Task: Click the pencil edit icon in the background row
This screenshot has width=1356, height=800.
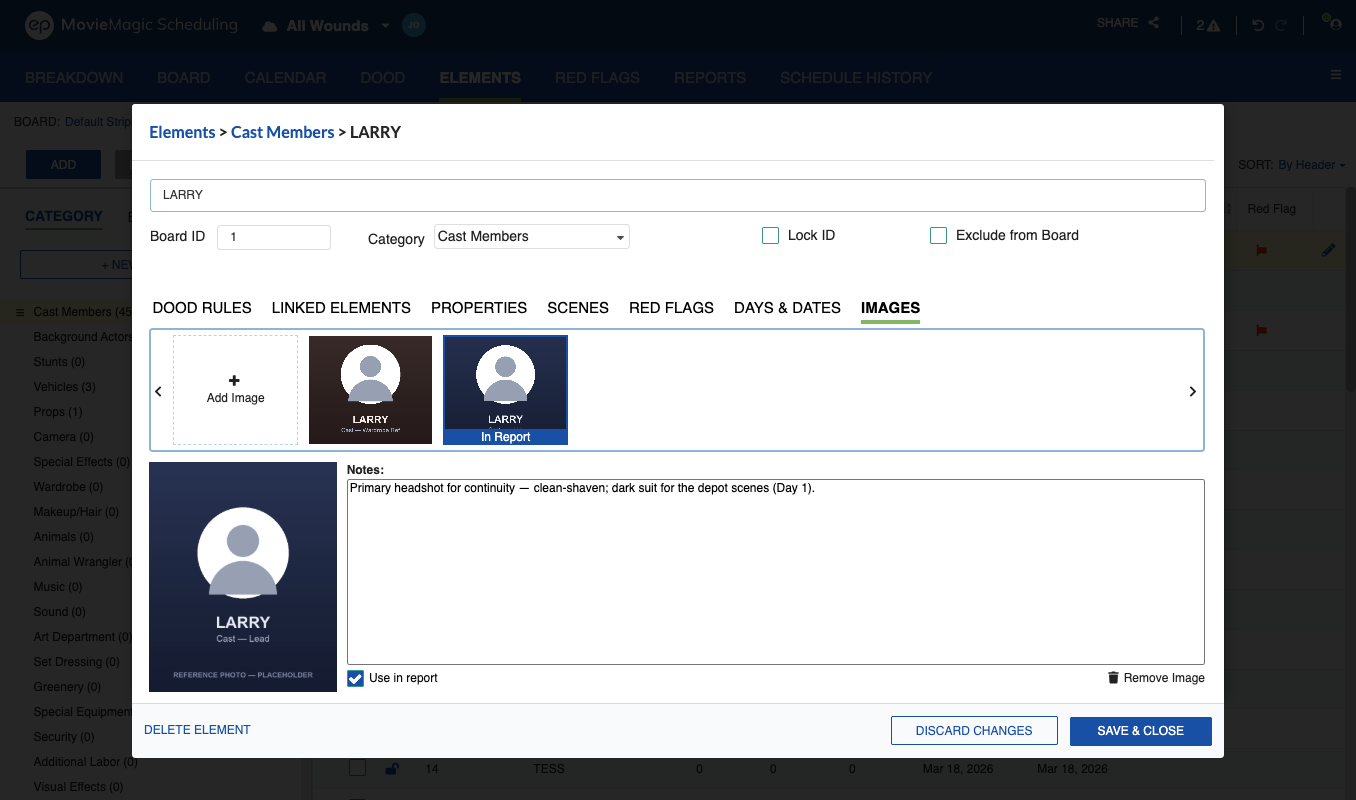Action: [1328, 251]
